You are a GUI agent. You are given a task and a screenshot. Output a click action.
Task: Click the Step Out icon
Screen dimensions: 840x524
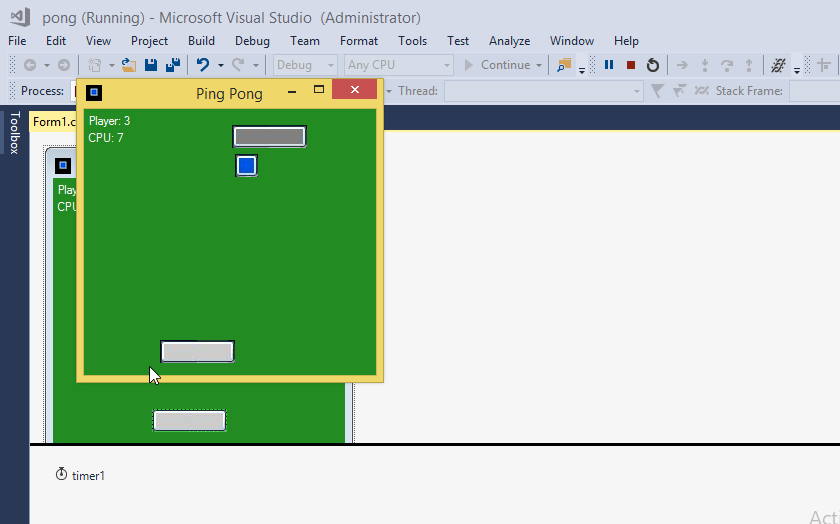pyautogui.click(x=749, y=65)
